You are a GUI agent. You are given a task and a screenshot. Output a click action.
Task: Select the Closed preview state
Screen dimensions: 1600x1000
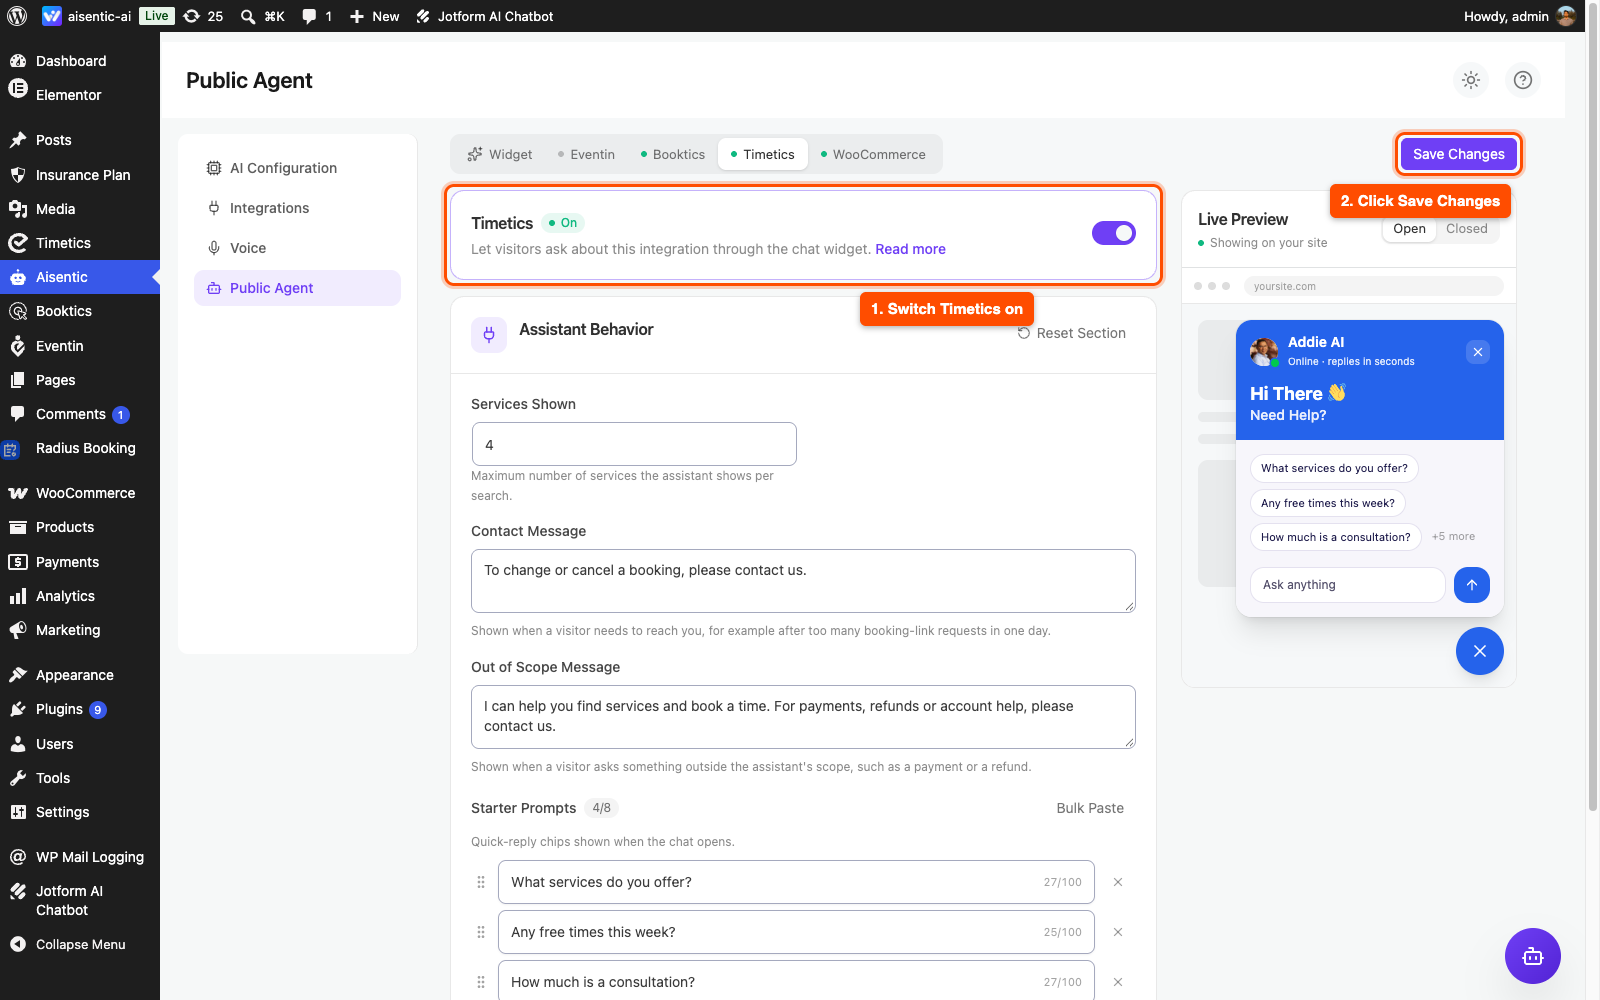1467,229
